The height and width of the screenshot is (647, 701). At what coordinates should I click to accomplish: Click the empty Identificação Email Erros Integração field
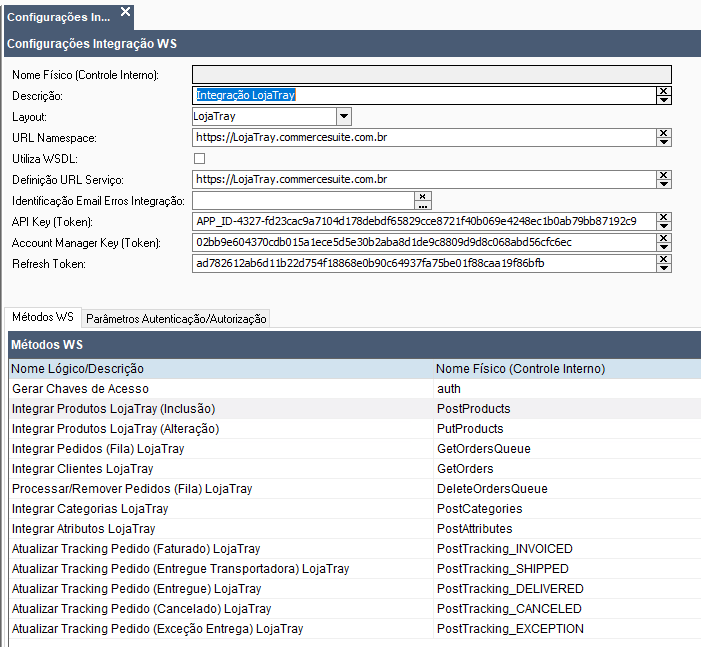(x=304, y=201)
